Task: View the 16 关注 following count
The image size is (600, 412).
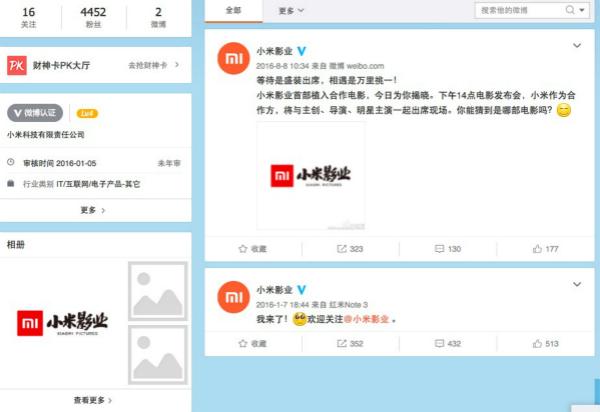Action: (x=29, y=17)
